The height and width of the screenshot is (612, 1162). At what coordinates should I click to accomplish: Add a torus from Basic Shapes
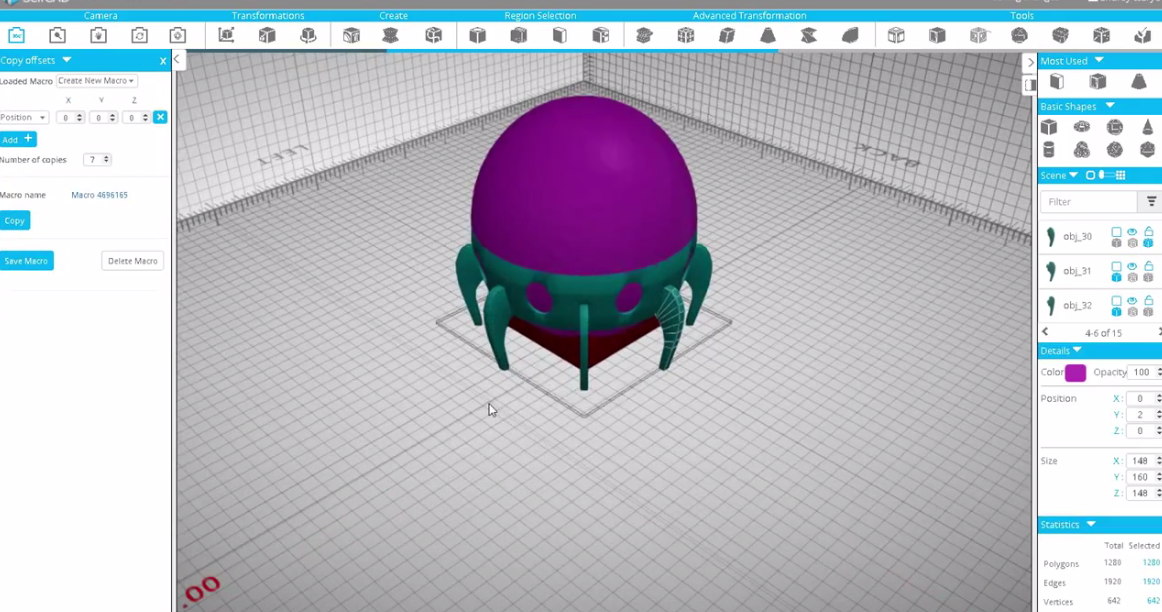[x=1082, y=127]
